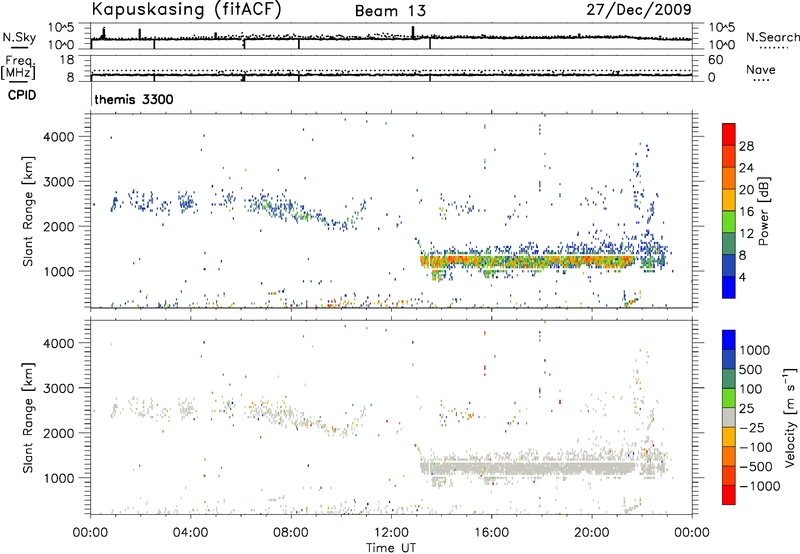Click the 20:00 time axis label
This screenshot has height=554, width=800.
click(591, 533)
